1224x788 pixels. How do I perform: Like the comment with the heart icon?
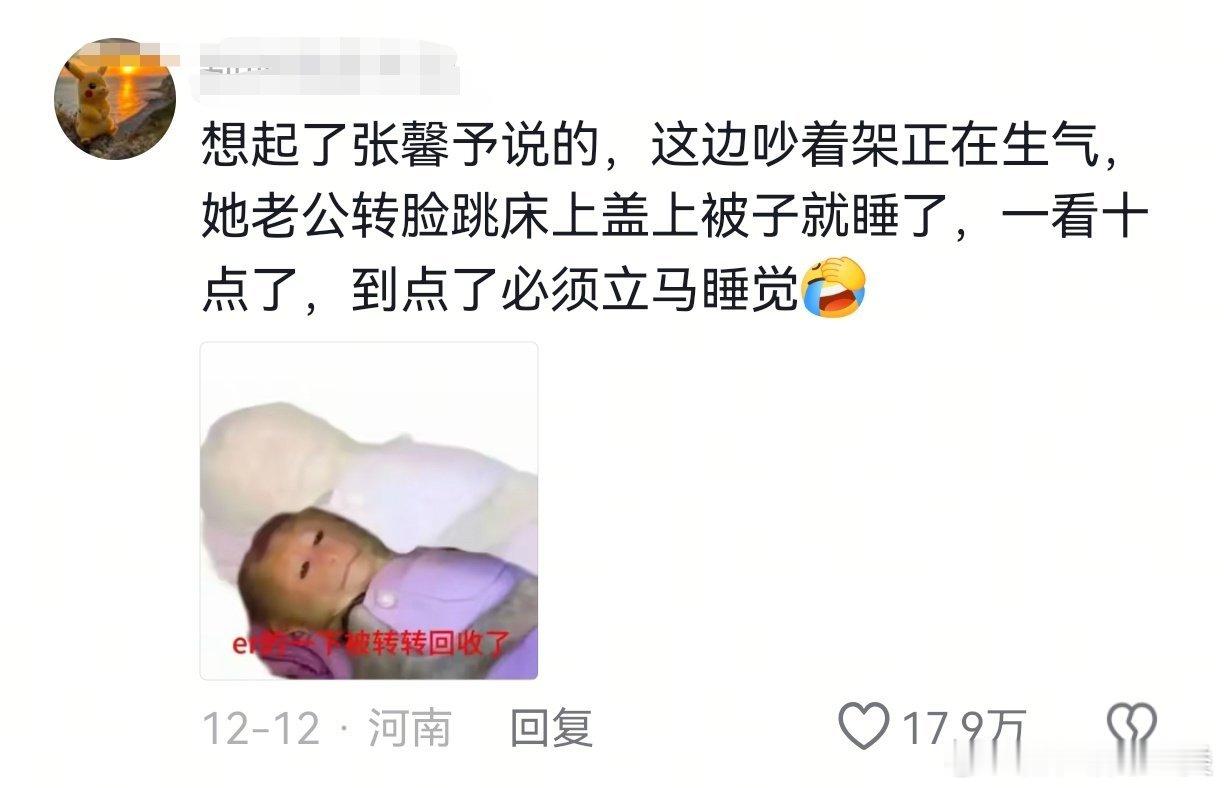coord(863,725)
